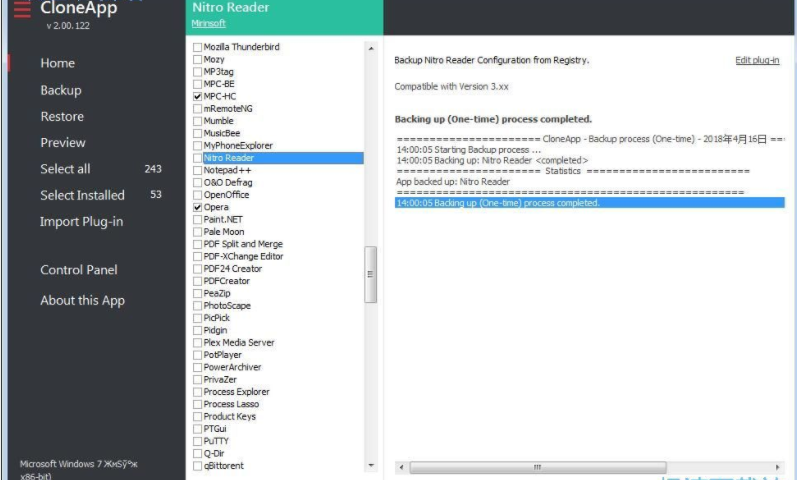Screen dimensions: 797x480
Task: Select Process Explorer entry
Action: point(236,392)
